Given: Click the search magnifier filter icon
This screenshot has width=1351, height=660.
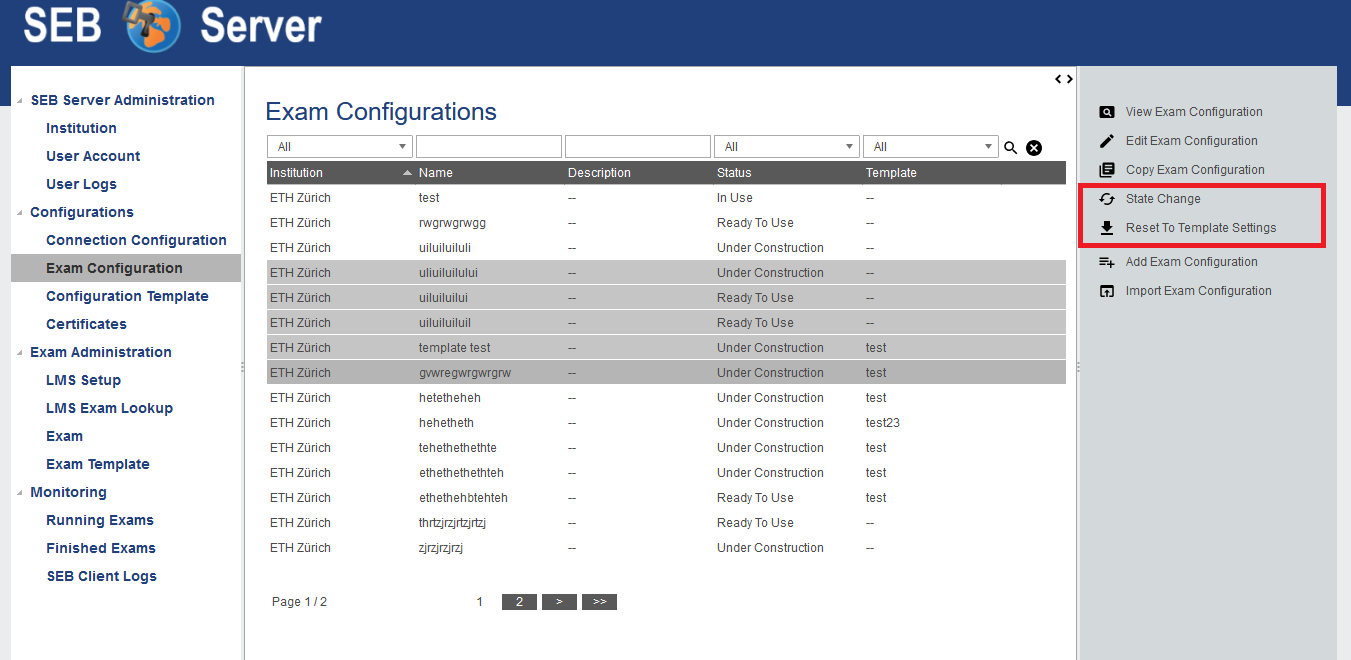Looking at the screenshot, I should coord(1011,148).
